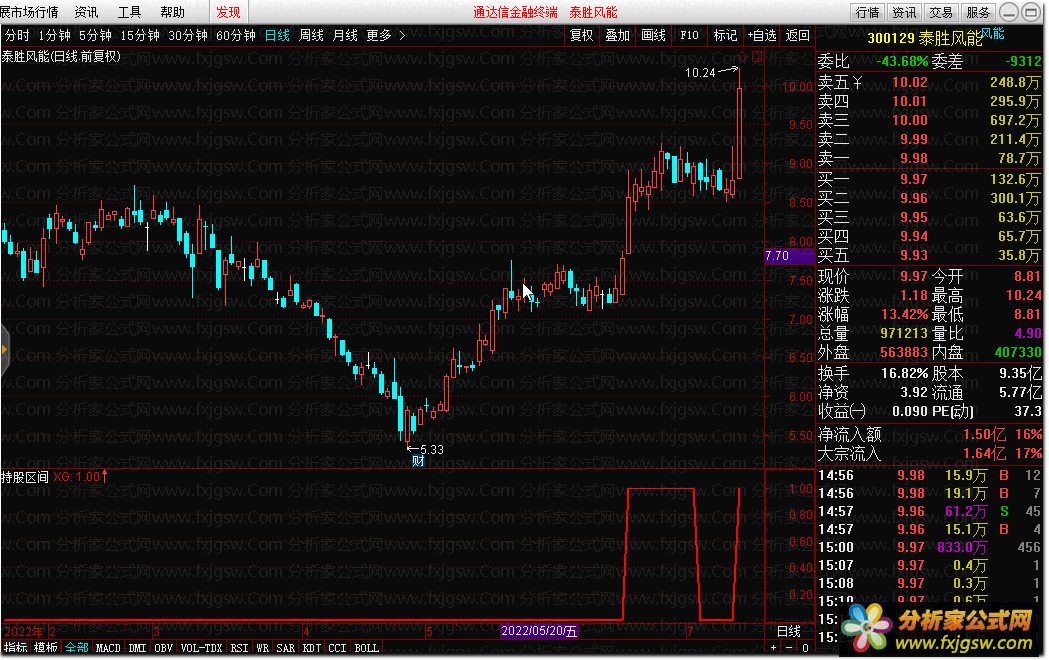The width and height of the screenshot is (1049, 660).
Task: Switch indicator to SAR
Action: point(285,647)
